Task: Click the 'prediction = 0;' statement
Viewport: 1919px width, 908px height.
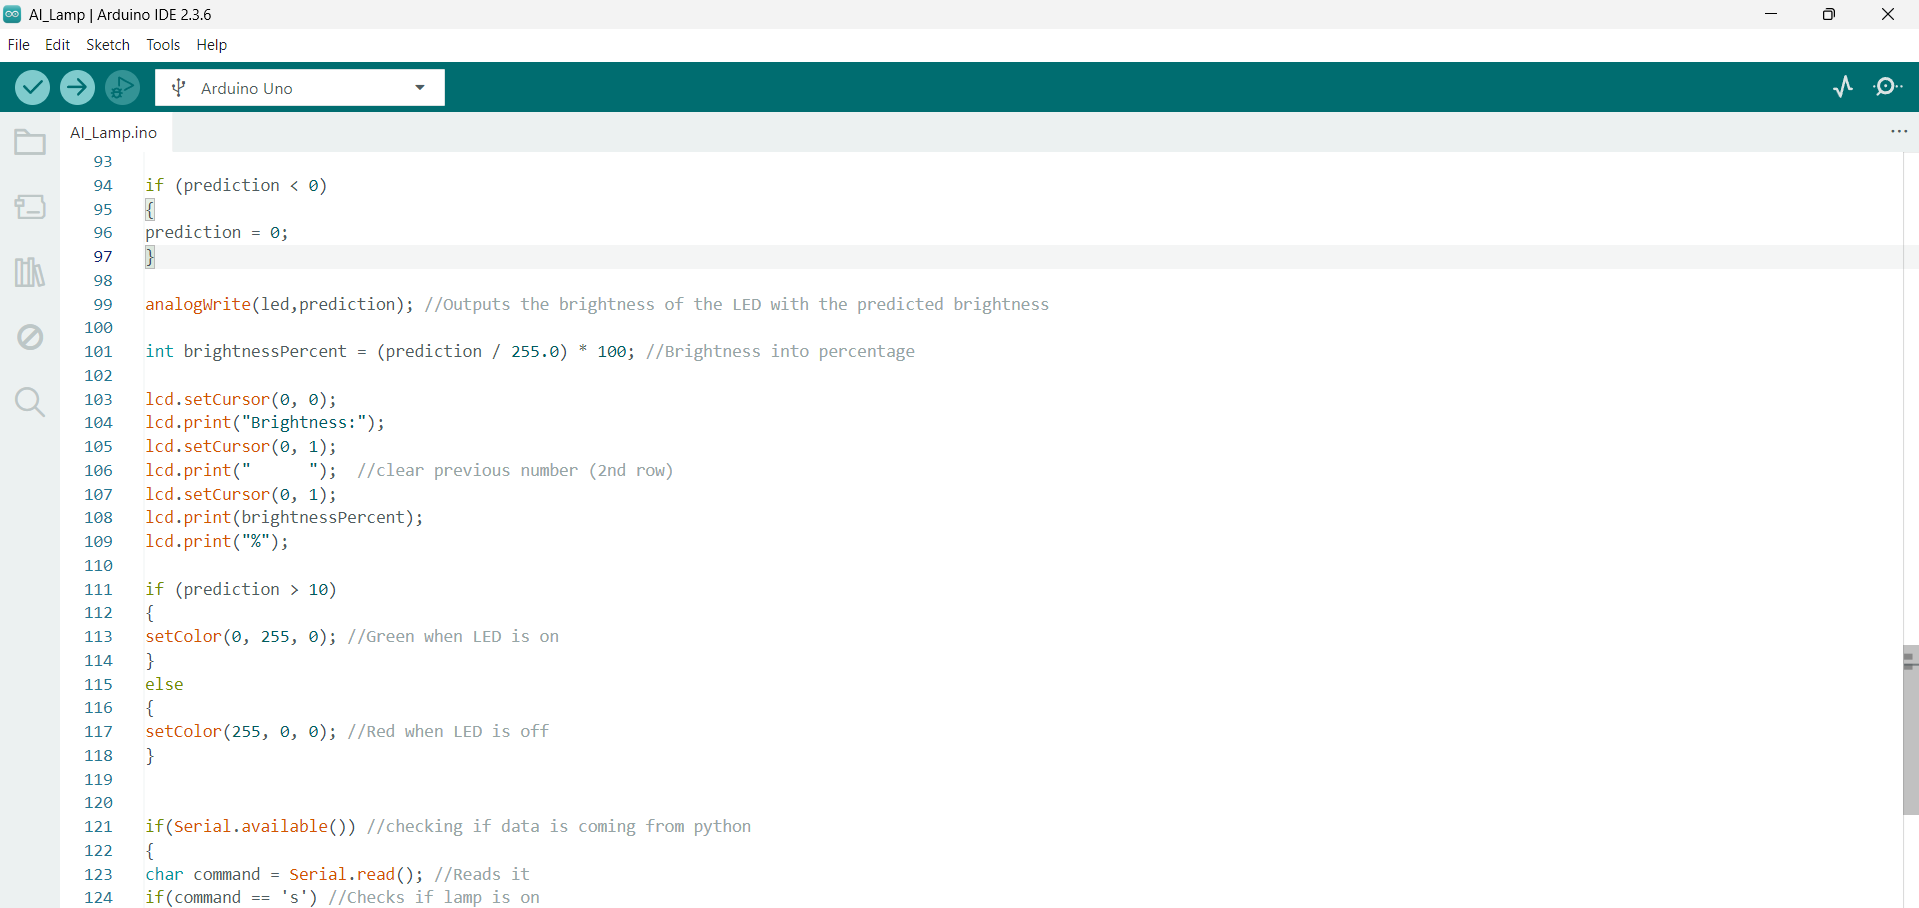Action: pyautogui.click(x=217, y=232)
